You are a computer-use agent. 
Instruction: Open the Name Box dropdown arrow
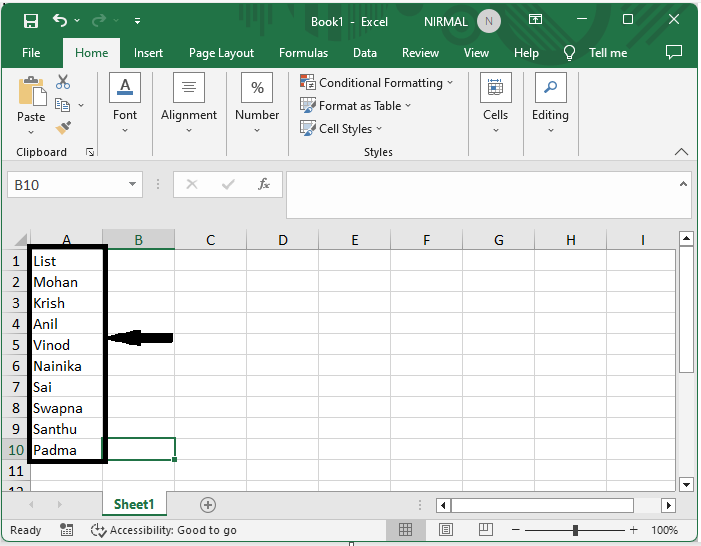132,184
